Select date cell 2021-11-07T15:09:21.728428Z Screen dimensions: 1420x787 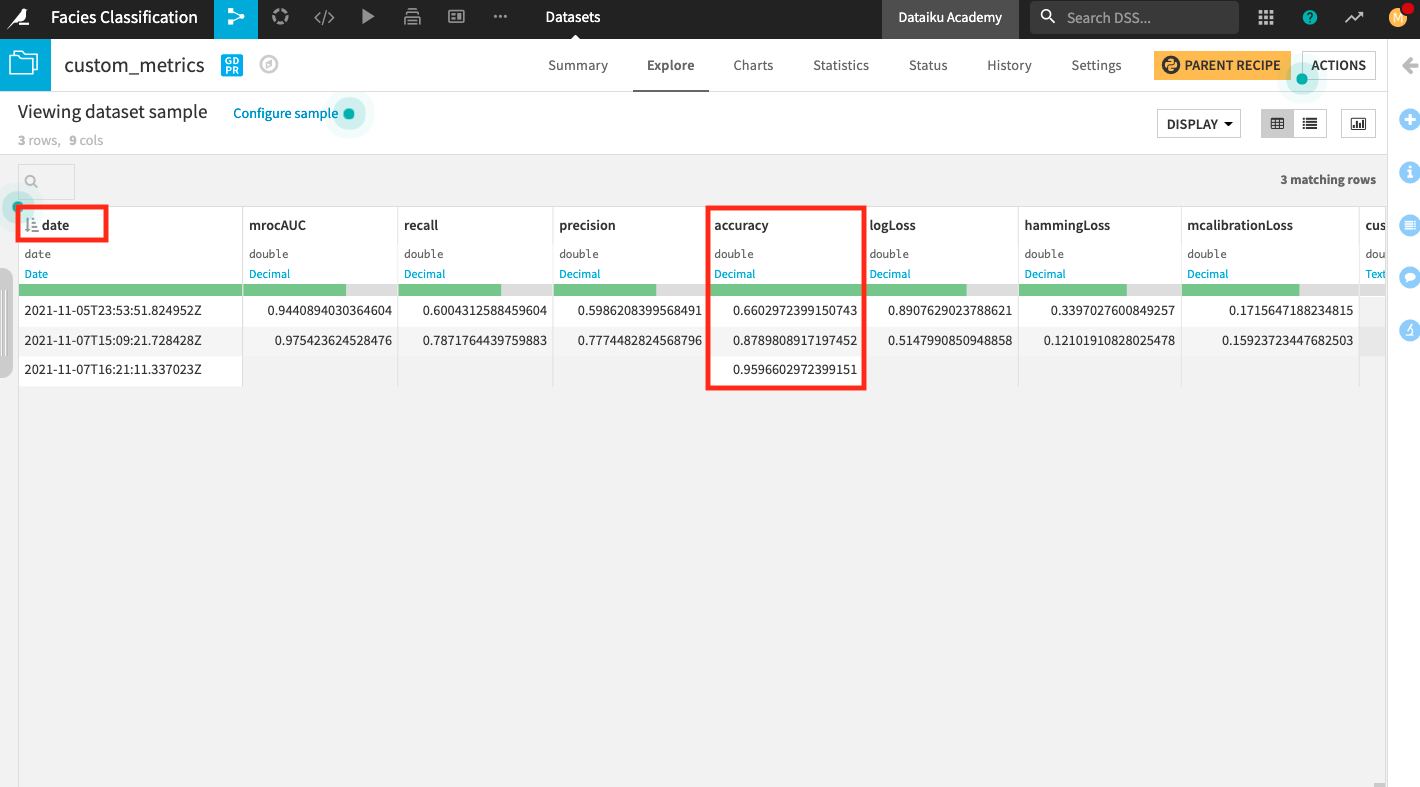point(130,341)
